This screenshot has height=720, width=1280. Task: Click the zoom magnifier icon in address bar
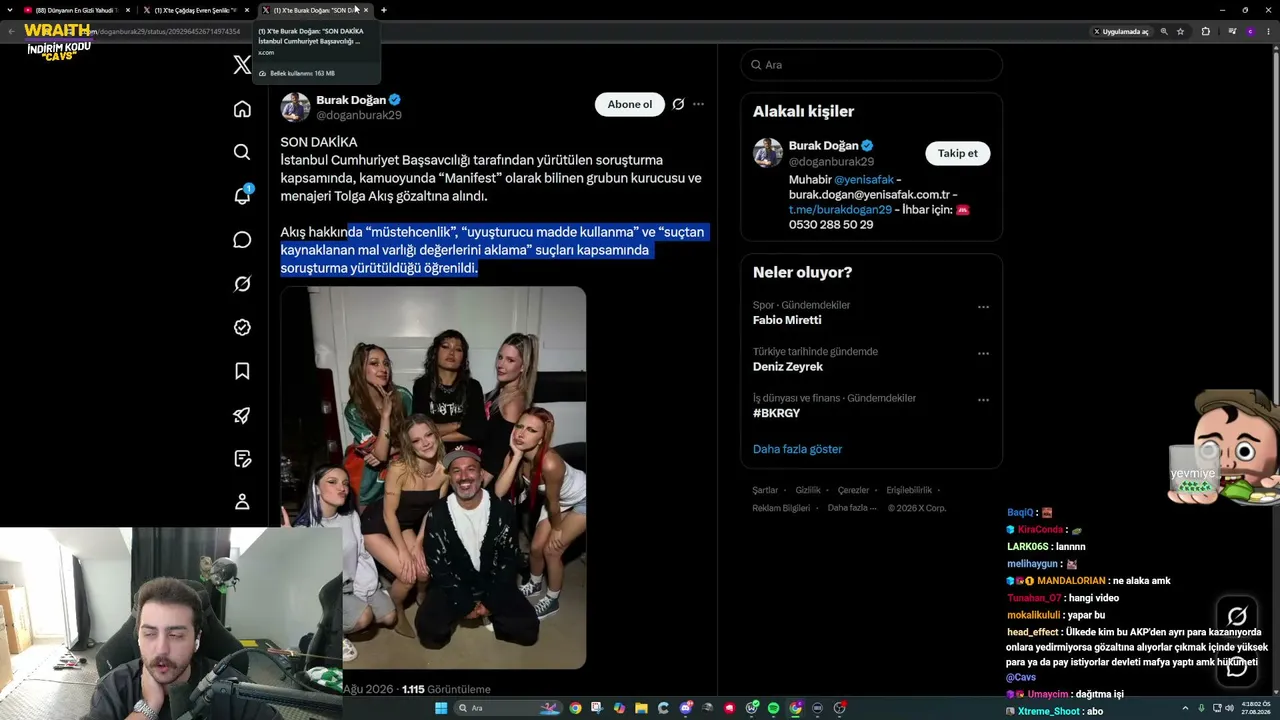(1164, 31)
